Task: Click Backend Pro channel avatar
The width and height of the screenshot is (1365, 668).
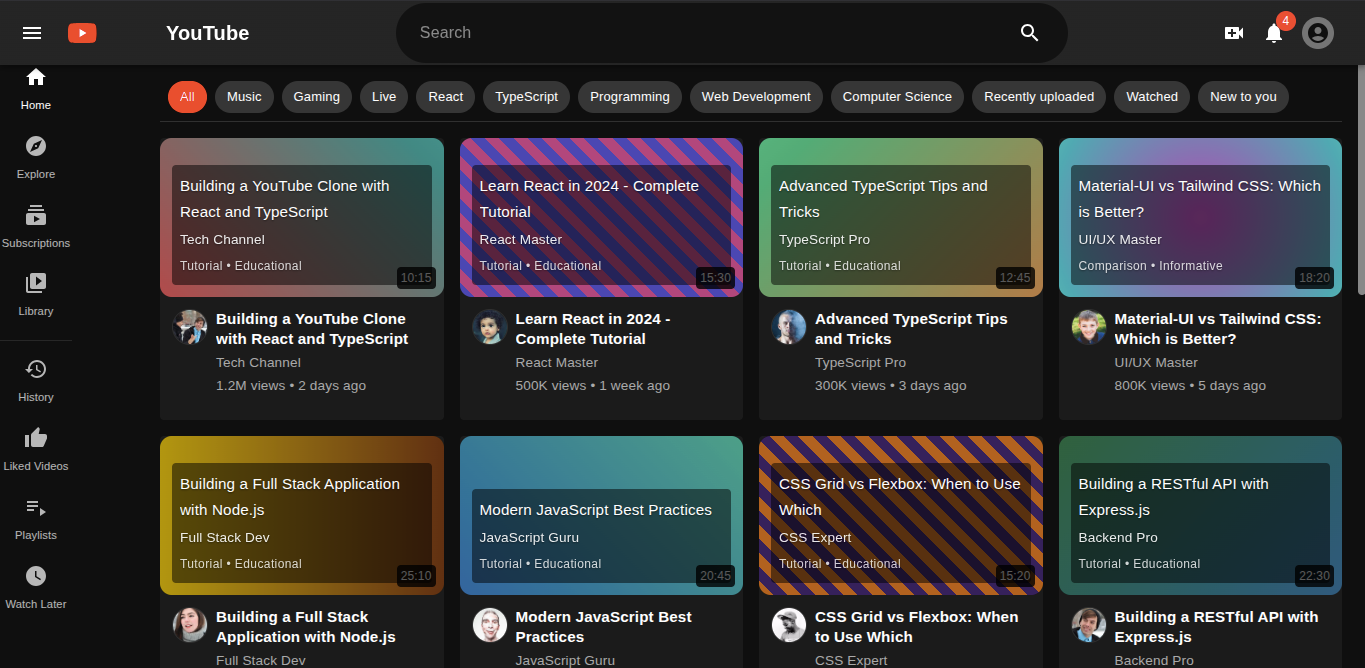Action: tap(1089, 625)
